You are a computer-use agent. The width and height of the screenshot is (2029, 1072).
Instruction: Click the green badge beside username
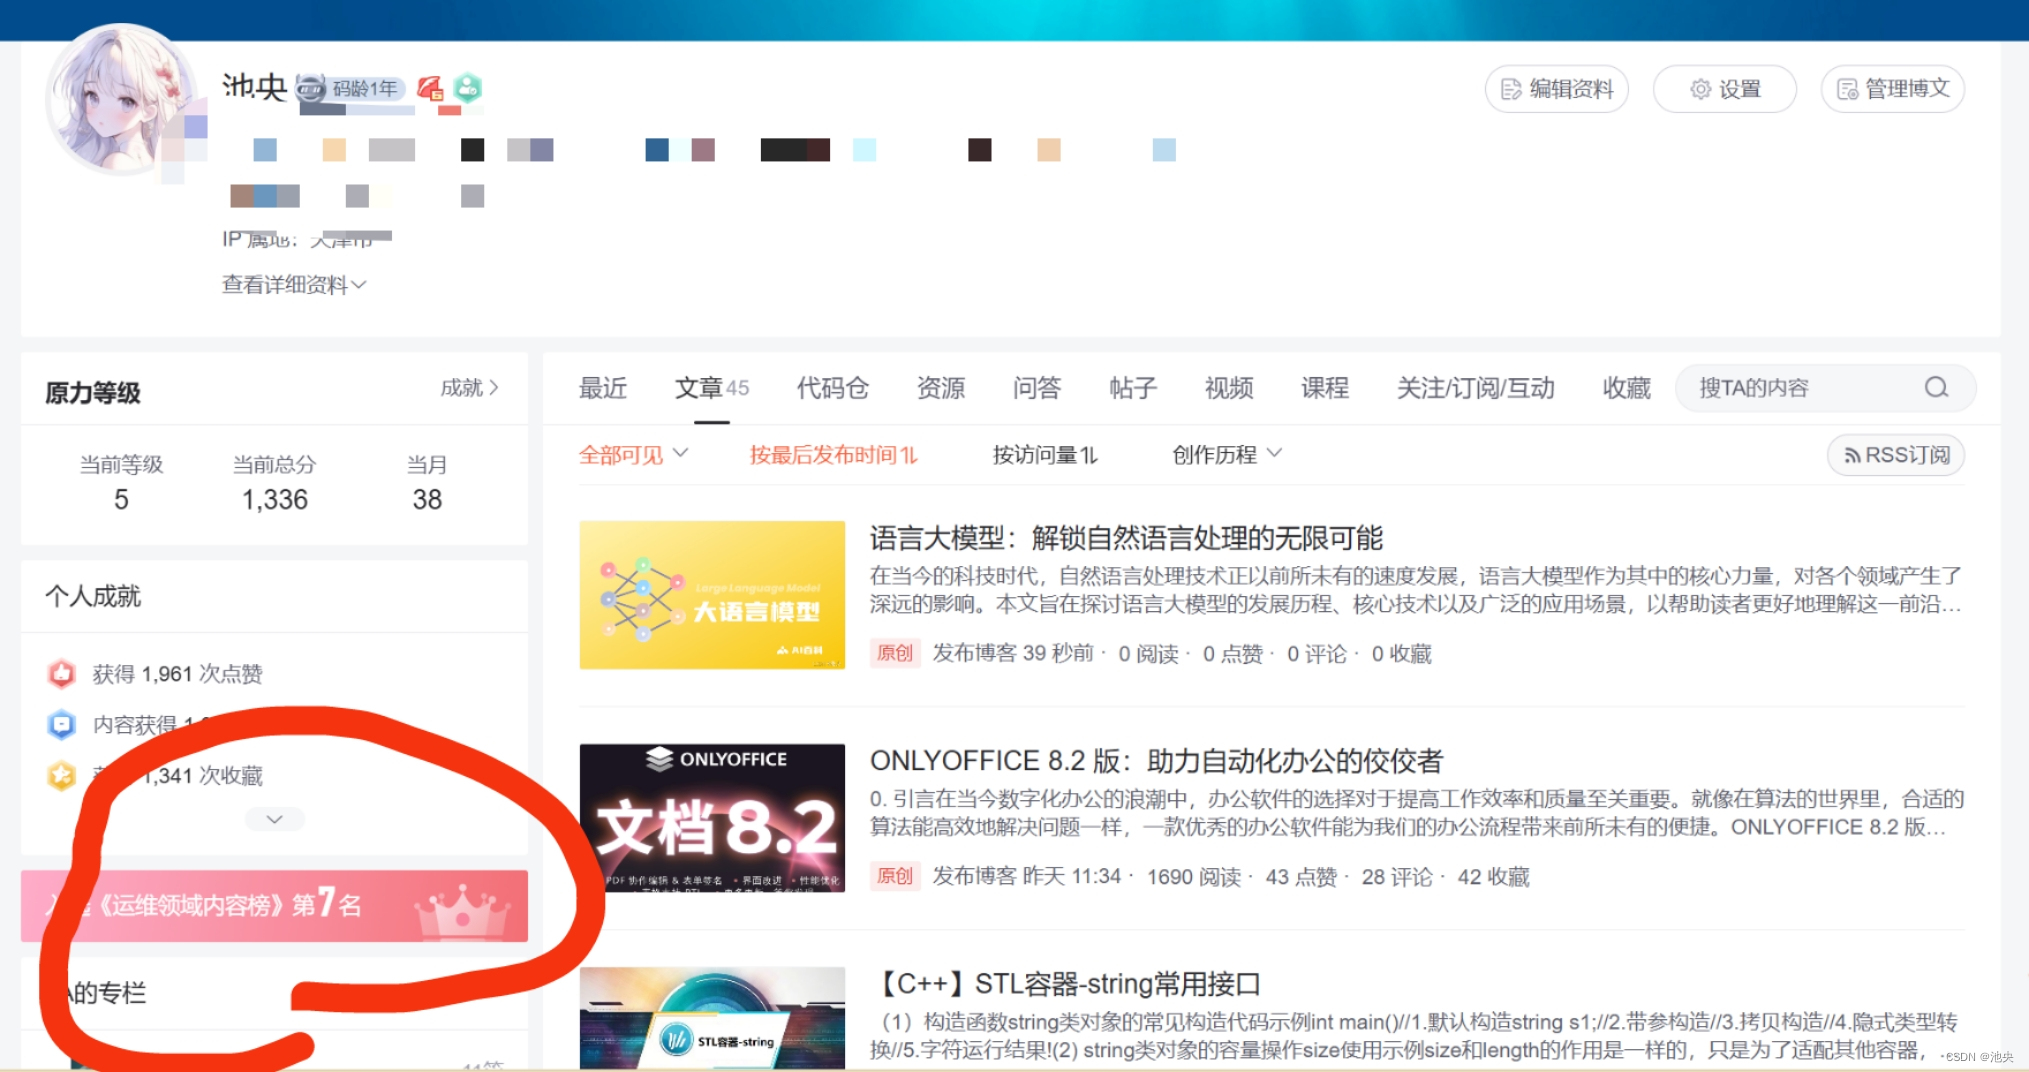pos(468,89)
